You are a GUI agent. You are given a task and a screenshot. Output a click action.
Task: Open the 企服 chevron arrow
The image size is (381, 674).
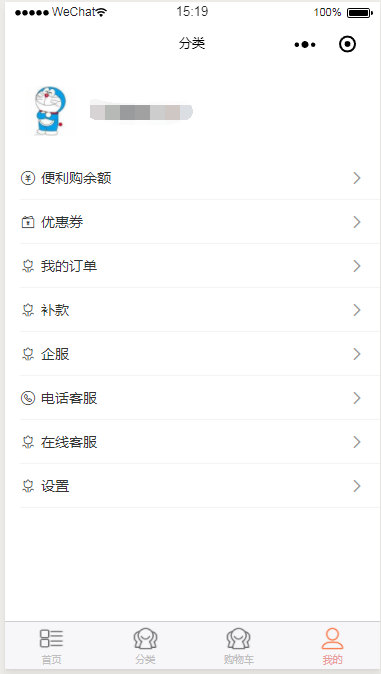[x=356, y=354]
